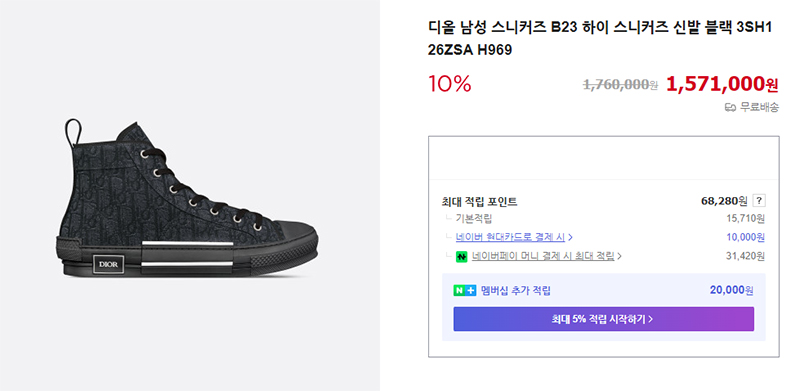The image size is (800, 391).
Task: Click the 최대 5% 적립 시작하기 button
Action: (x=604, y=319)
